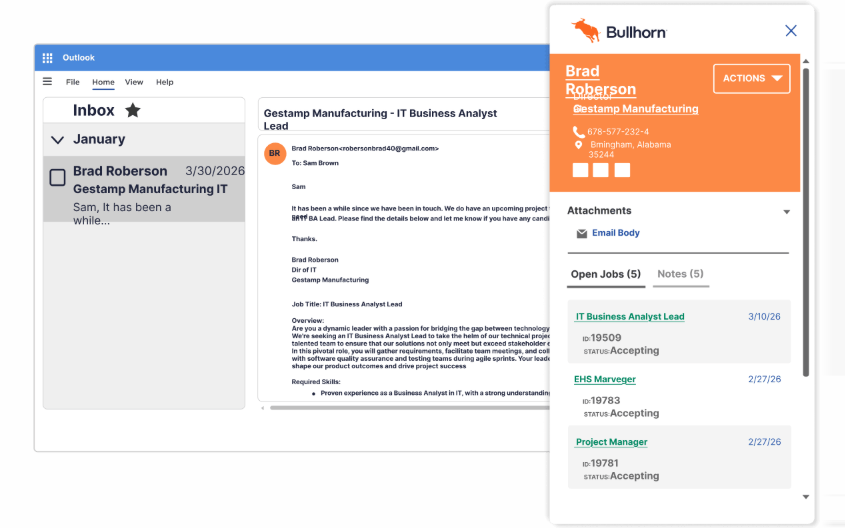This screenshot has width=845, height=528.
Task: Open the View menu in Outlook
Action: pyautogui.click(x=134, y=82)
